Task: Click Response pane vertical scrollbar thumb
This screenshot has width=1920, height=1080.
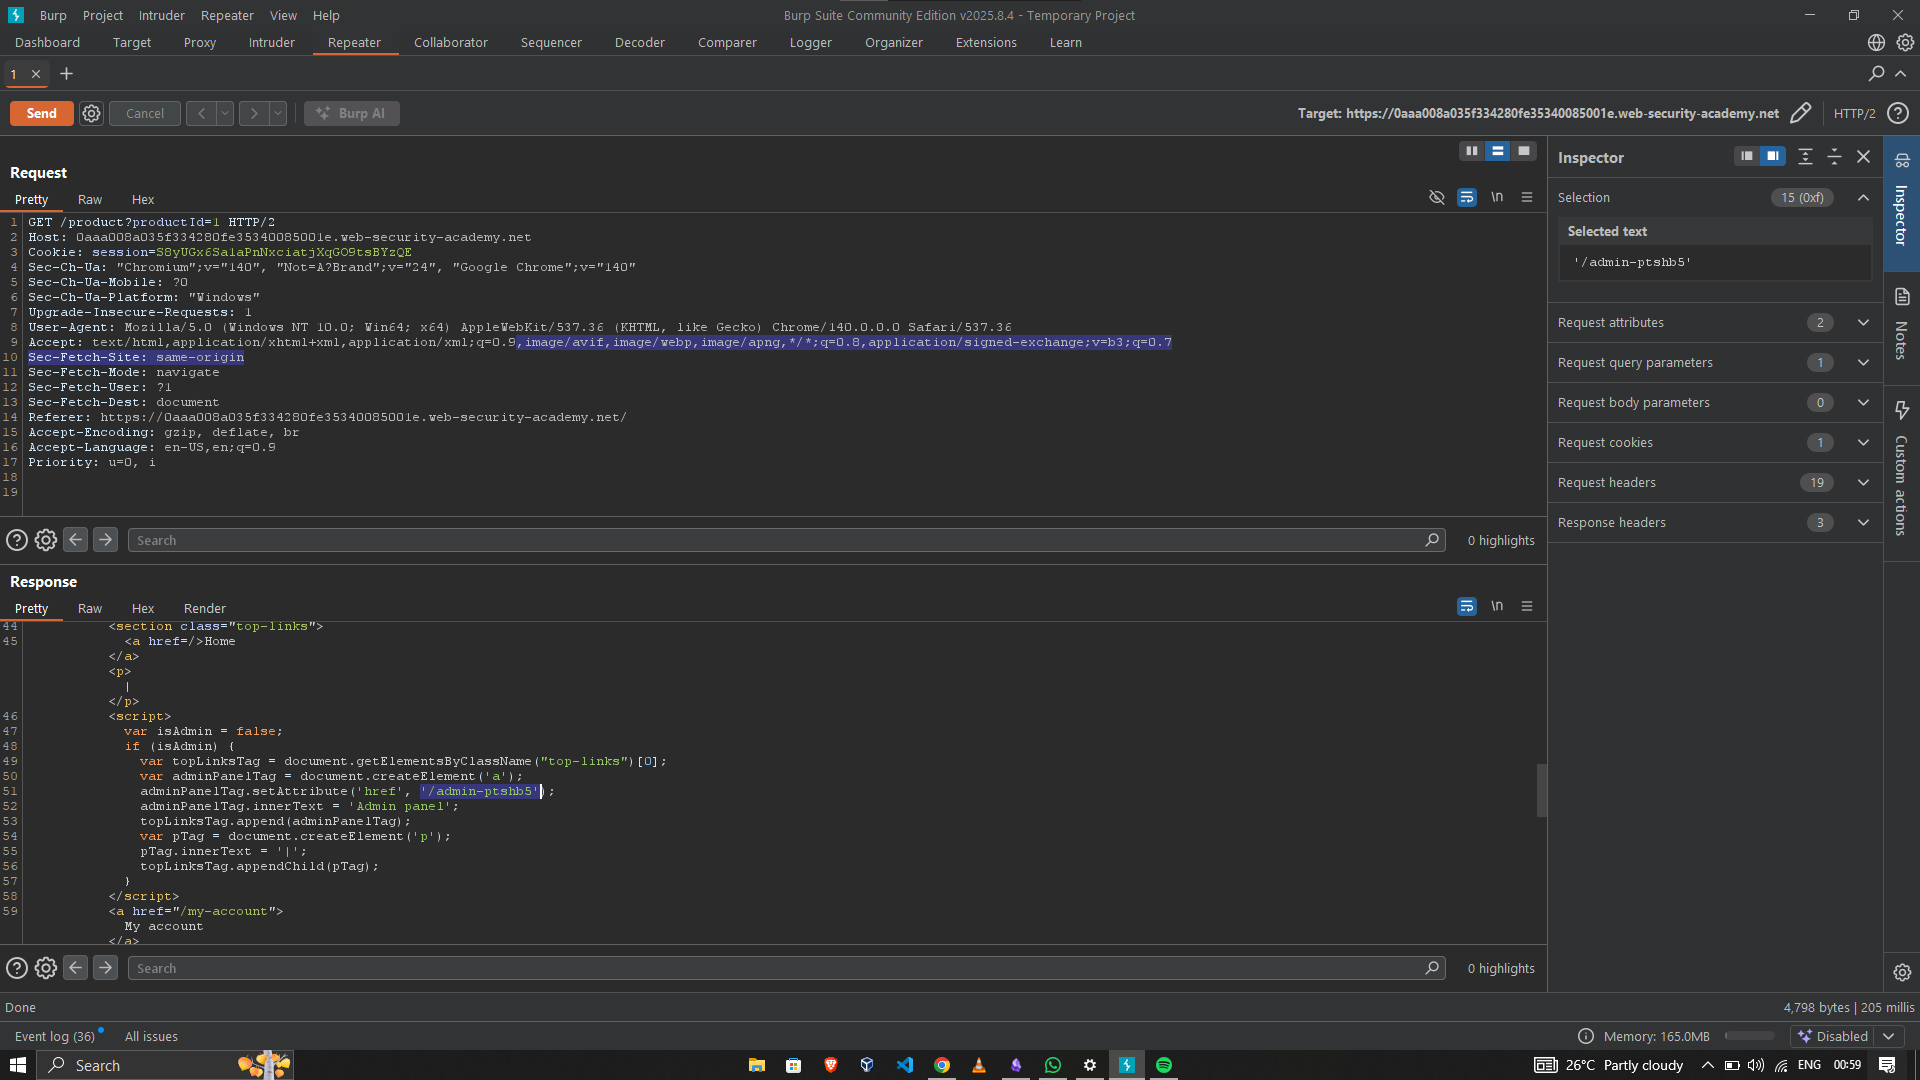Action: click(1541, 790)
